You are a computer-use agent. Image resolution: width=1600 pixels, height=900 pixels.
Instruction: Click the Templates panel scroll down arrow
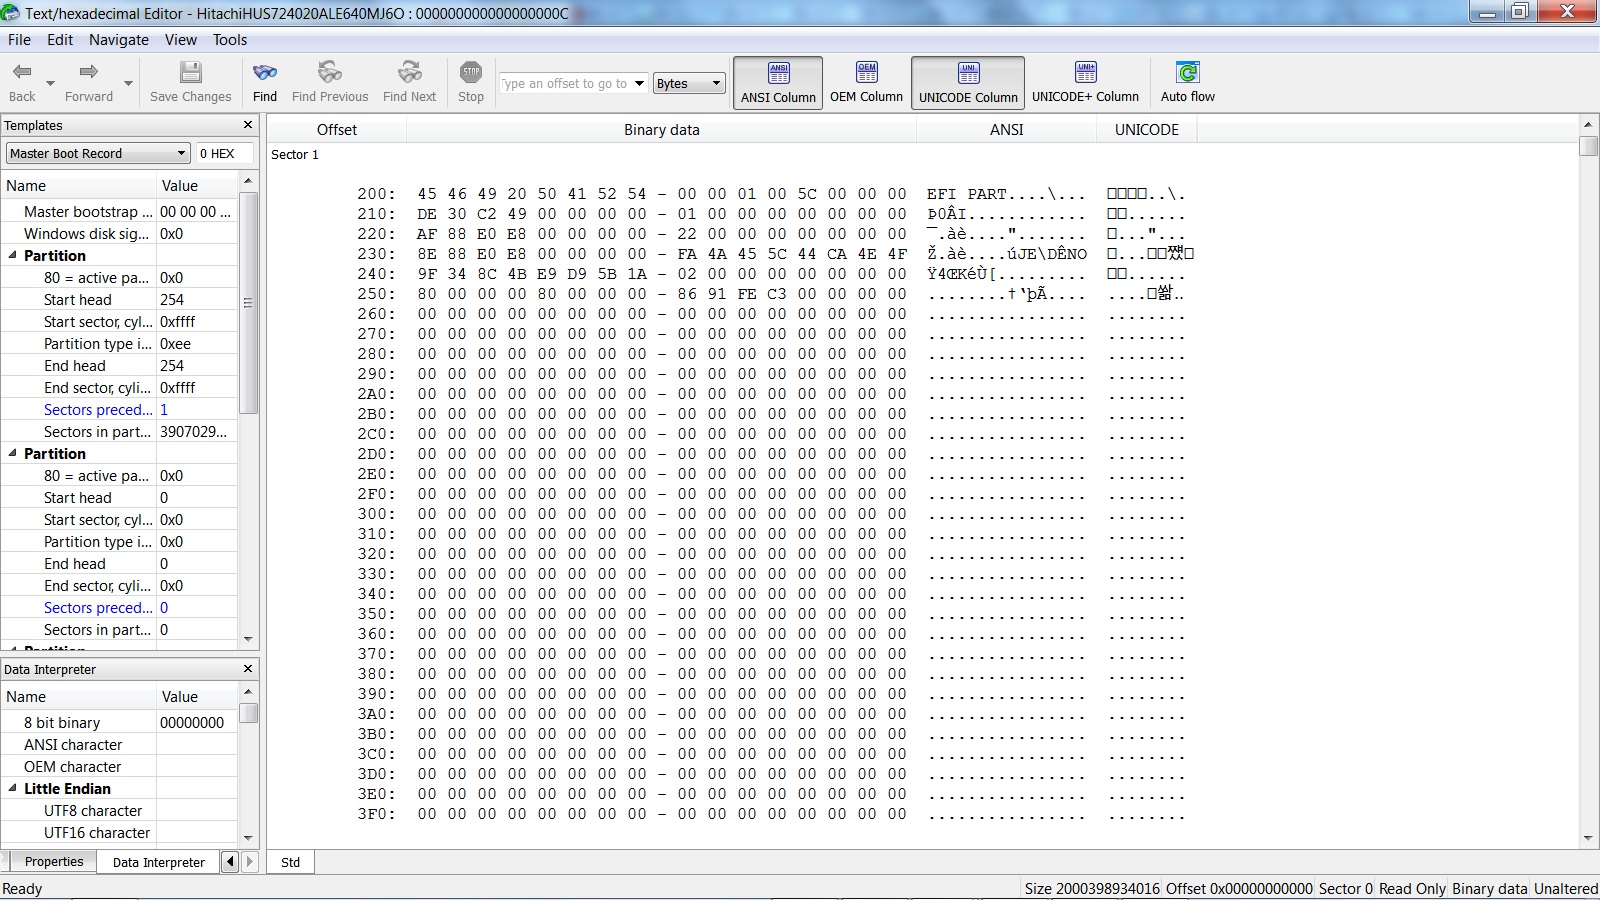(249, 639)
